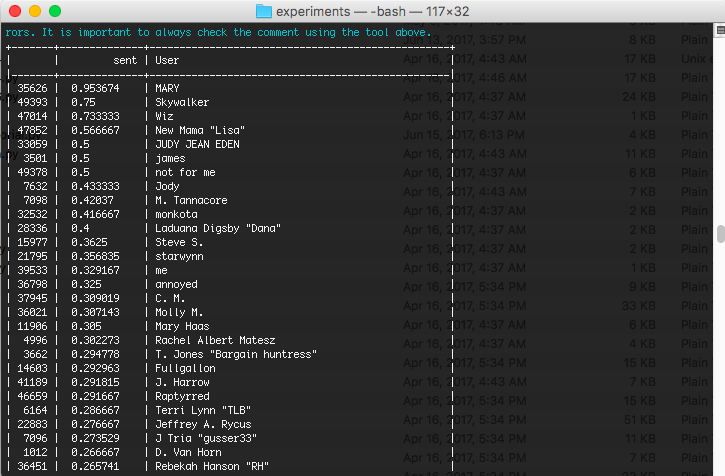Click the user name 'annoyed'
This screenshot has width=725, height=476.
point(176,284)
